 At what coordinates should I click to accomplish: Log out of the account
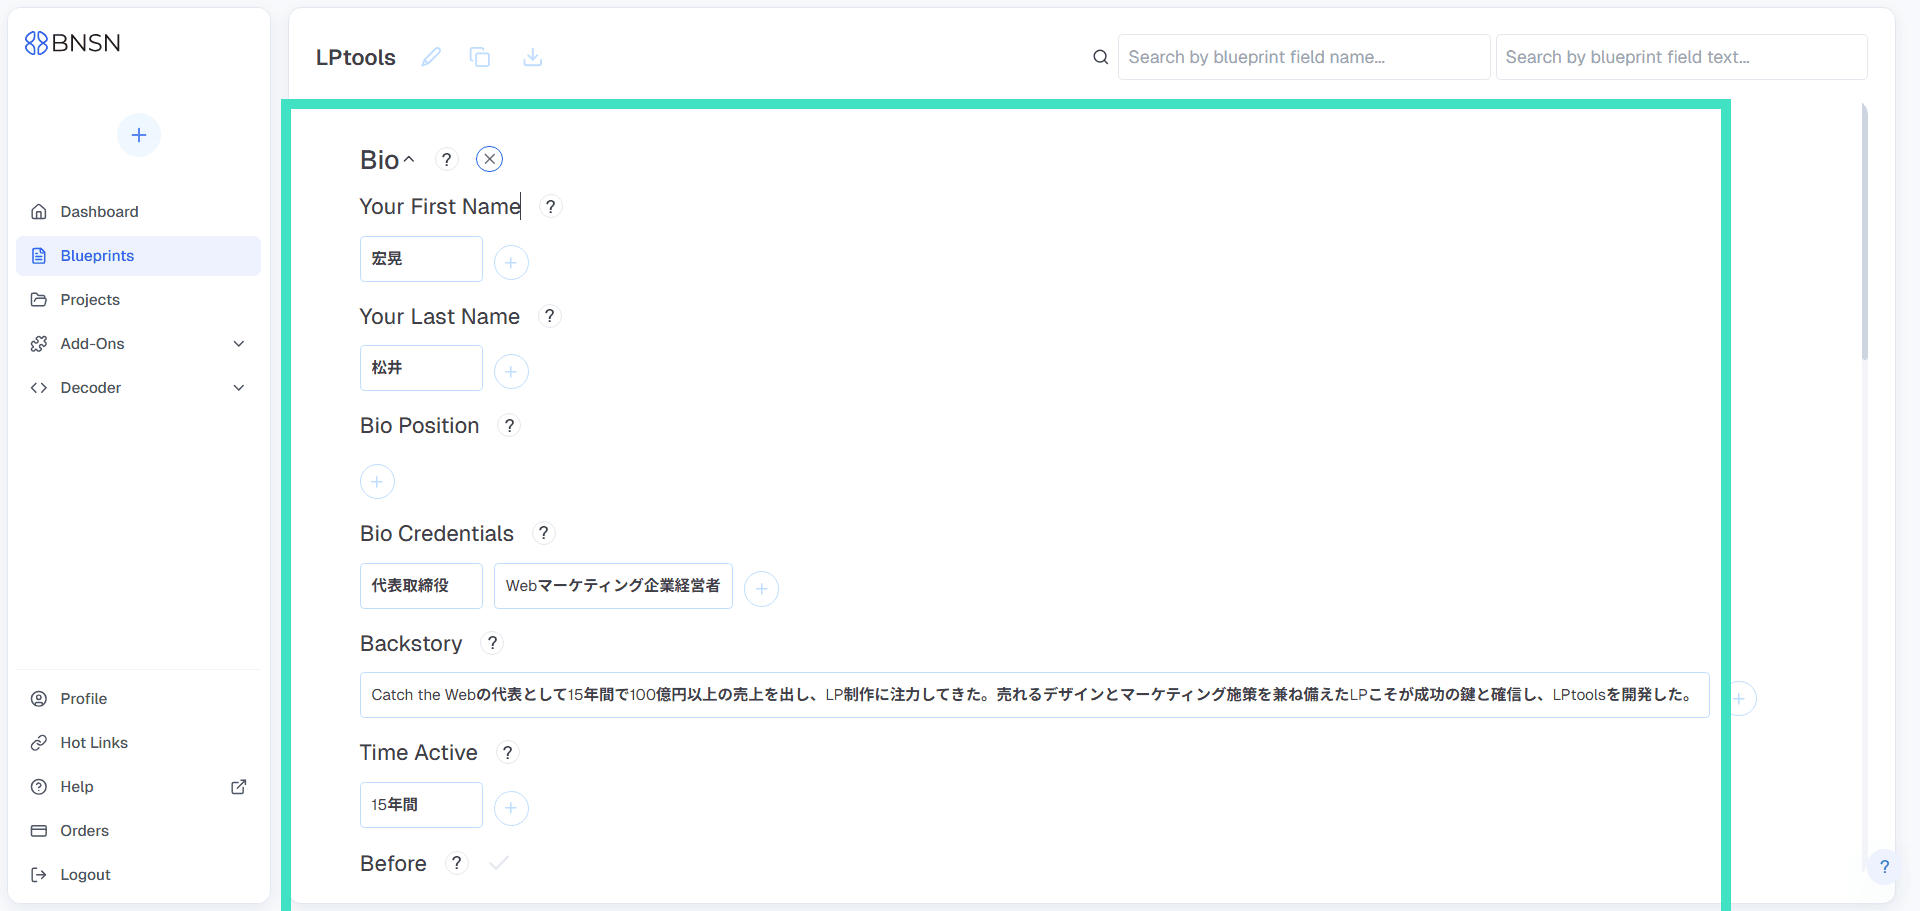[x=85, y=875]
